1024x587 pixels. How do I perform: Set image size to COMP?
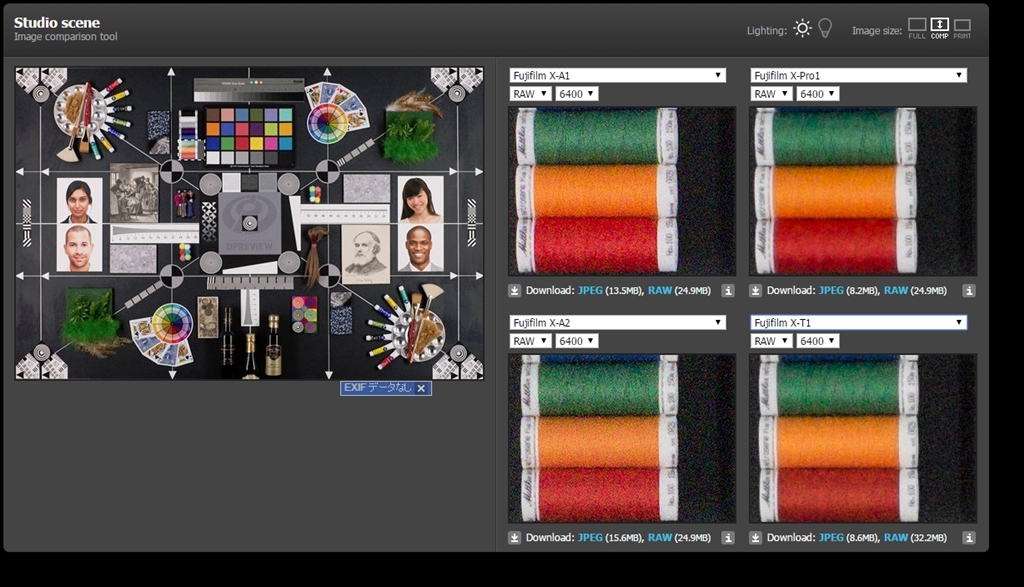click(939, 29)
